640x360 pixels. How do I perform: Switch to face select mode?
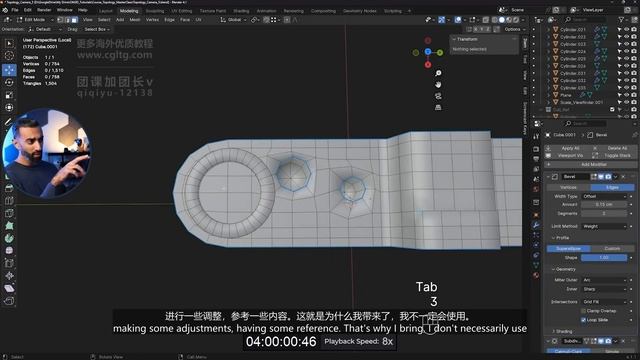coord(74,20)
